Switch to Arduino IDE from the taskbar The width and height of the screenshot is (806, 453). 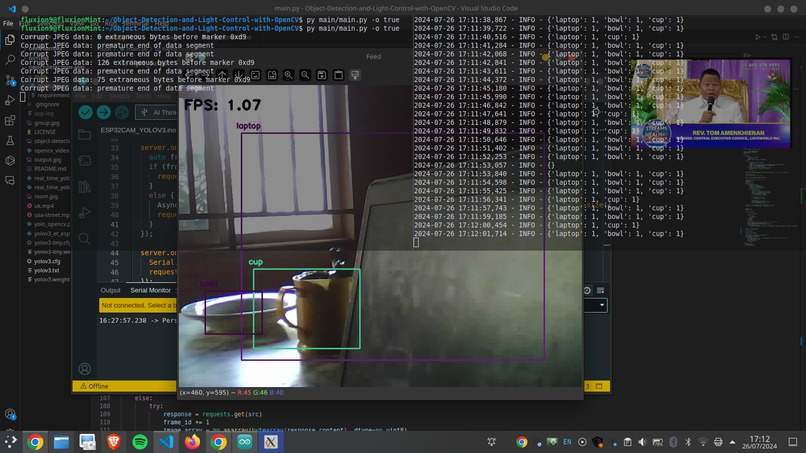point(245,442)
